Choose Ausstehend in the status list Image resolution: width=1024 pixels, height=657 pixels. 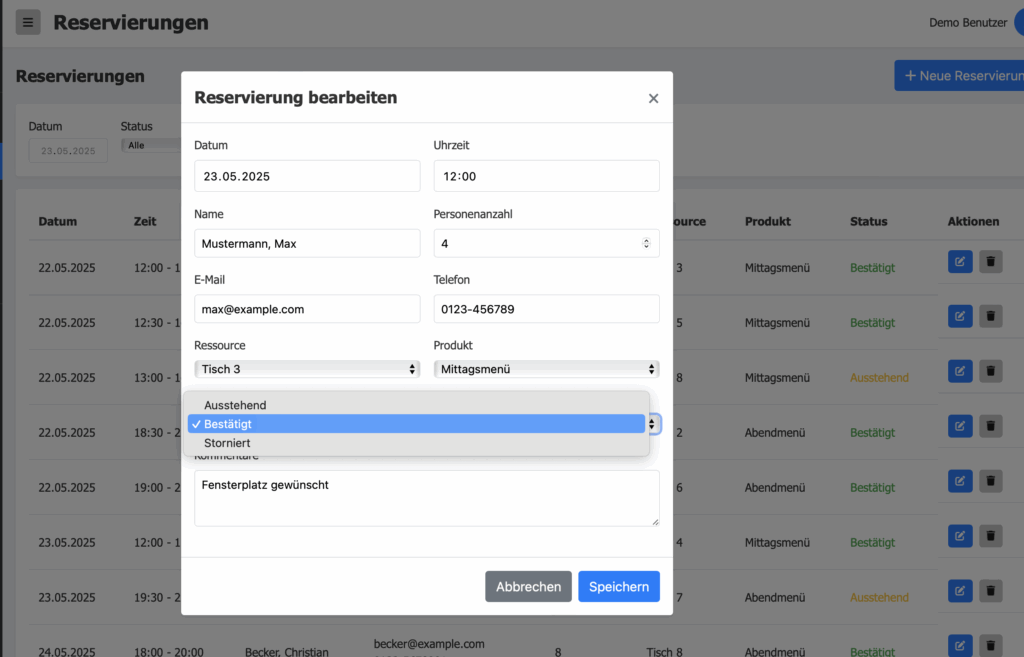tap(416, 405)
